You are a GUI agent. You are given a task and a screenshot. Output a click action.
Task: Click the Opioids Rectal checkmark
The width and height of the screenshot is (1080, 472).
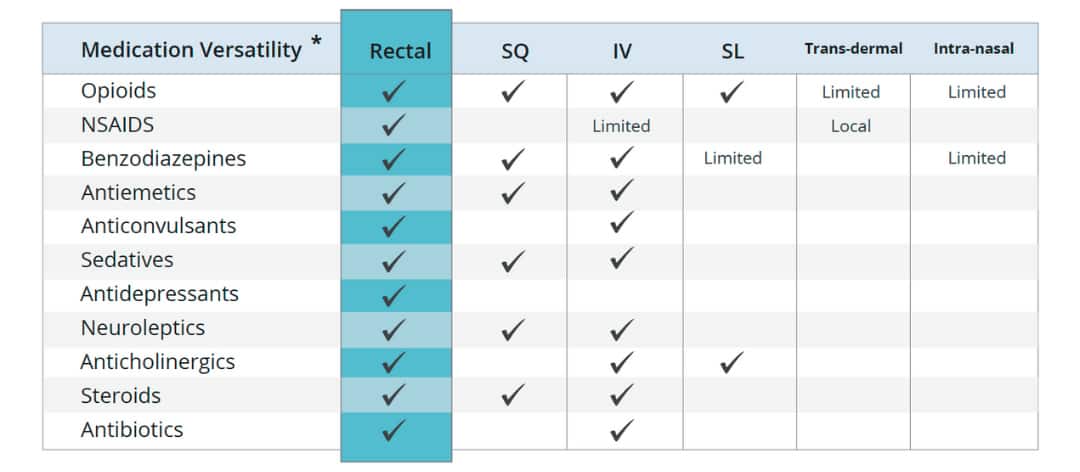point(394,92)
